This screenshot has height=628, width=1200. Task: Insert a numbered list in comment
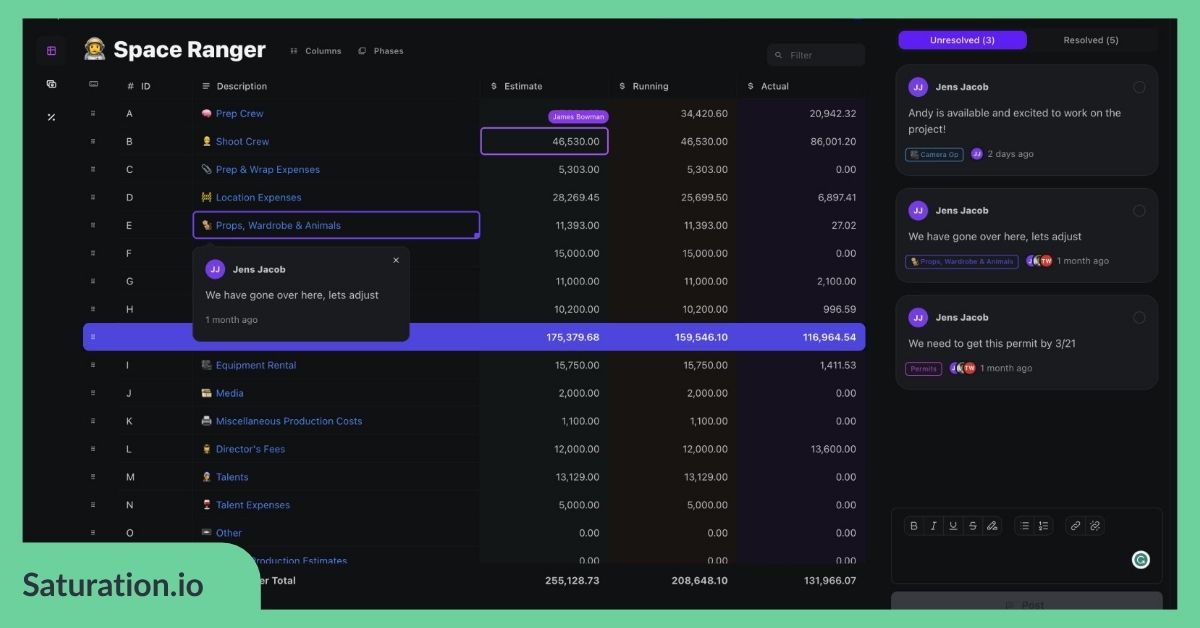coord(1043,526)
